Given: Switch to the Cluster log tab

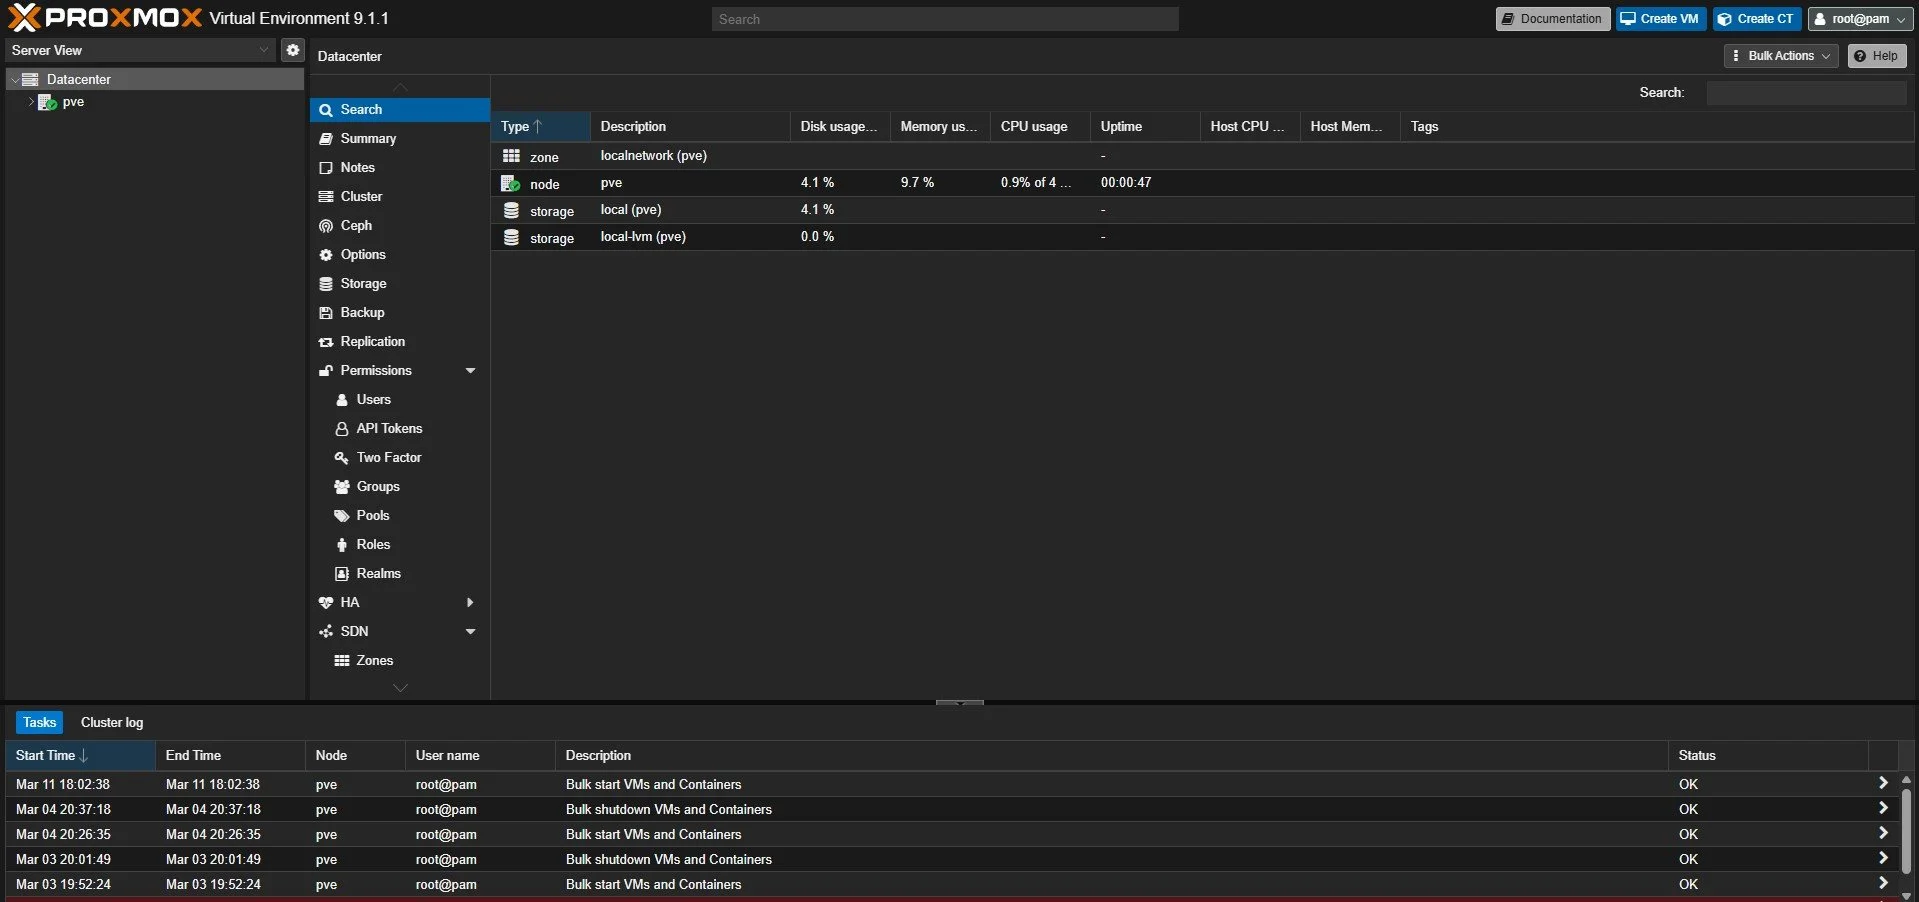Looking at the screenshot, I should pos(112,722).
